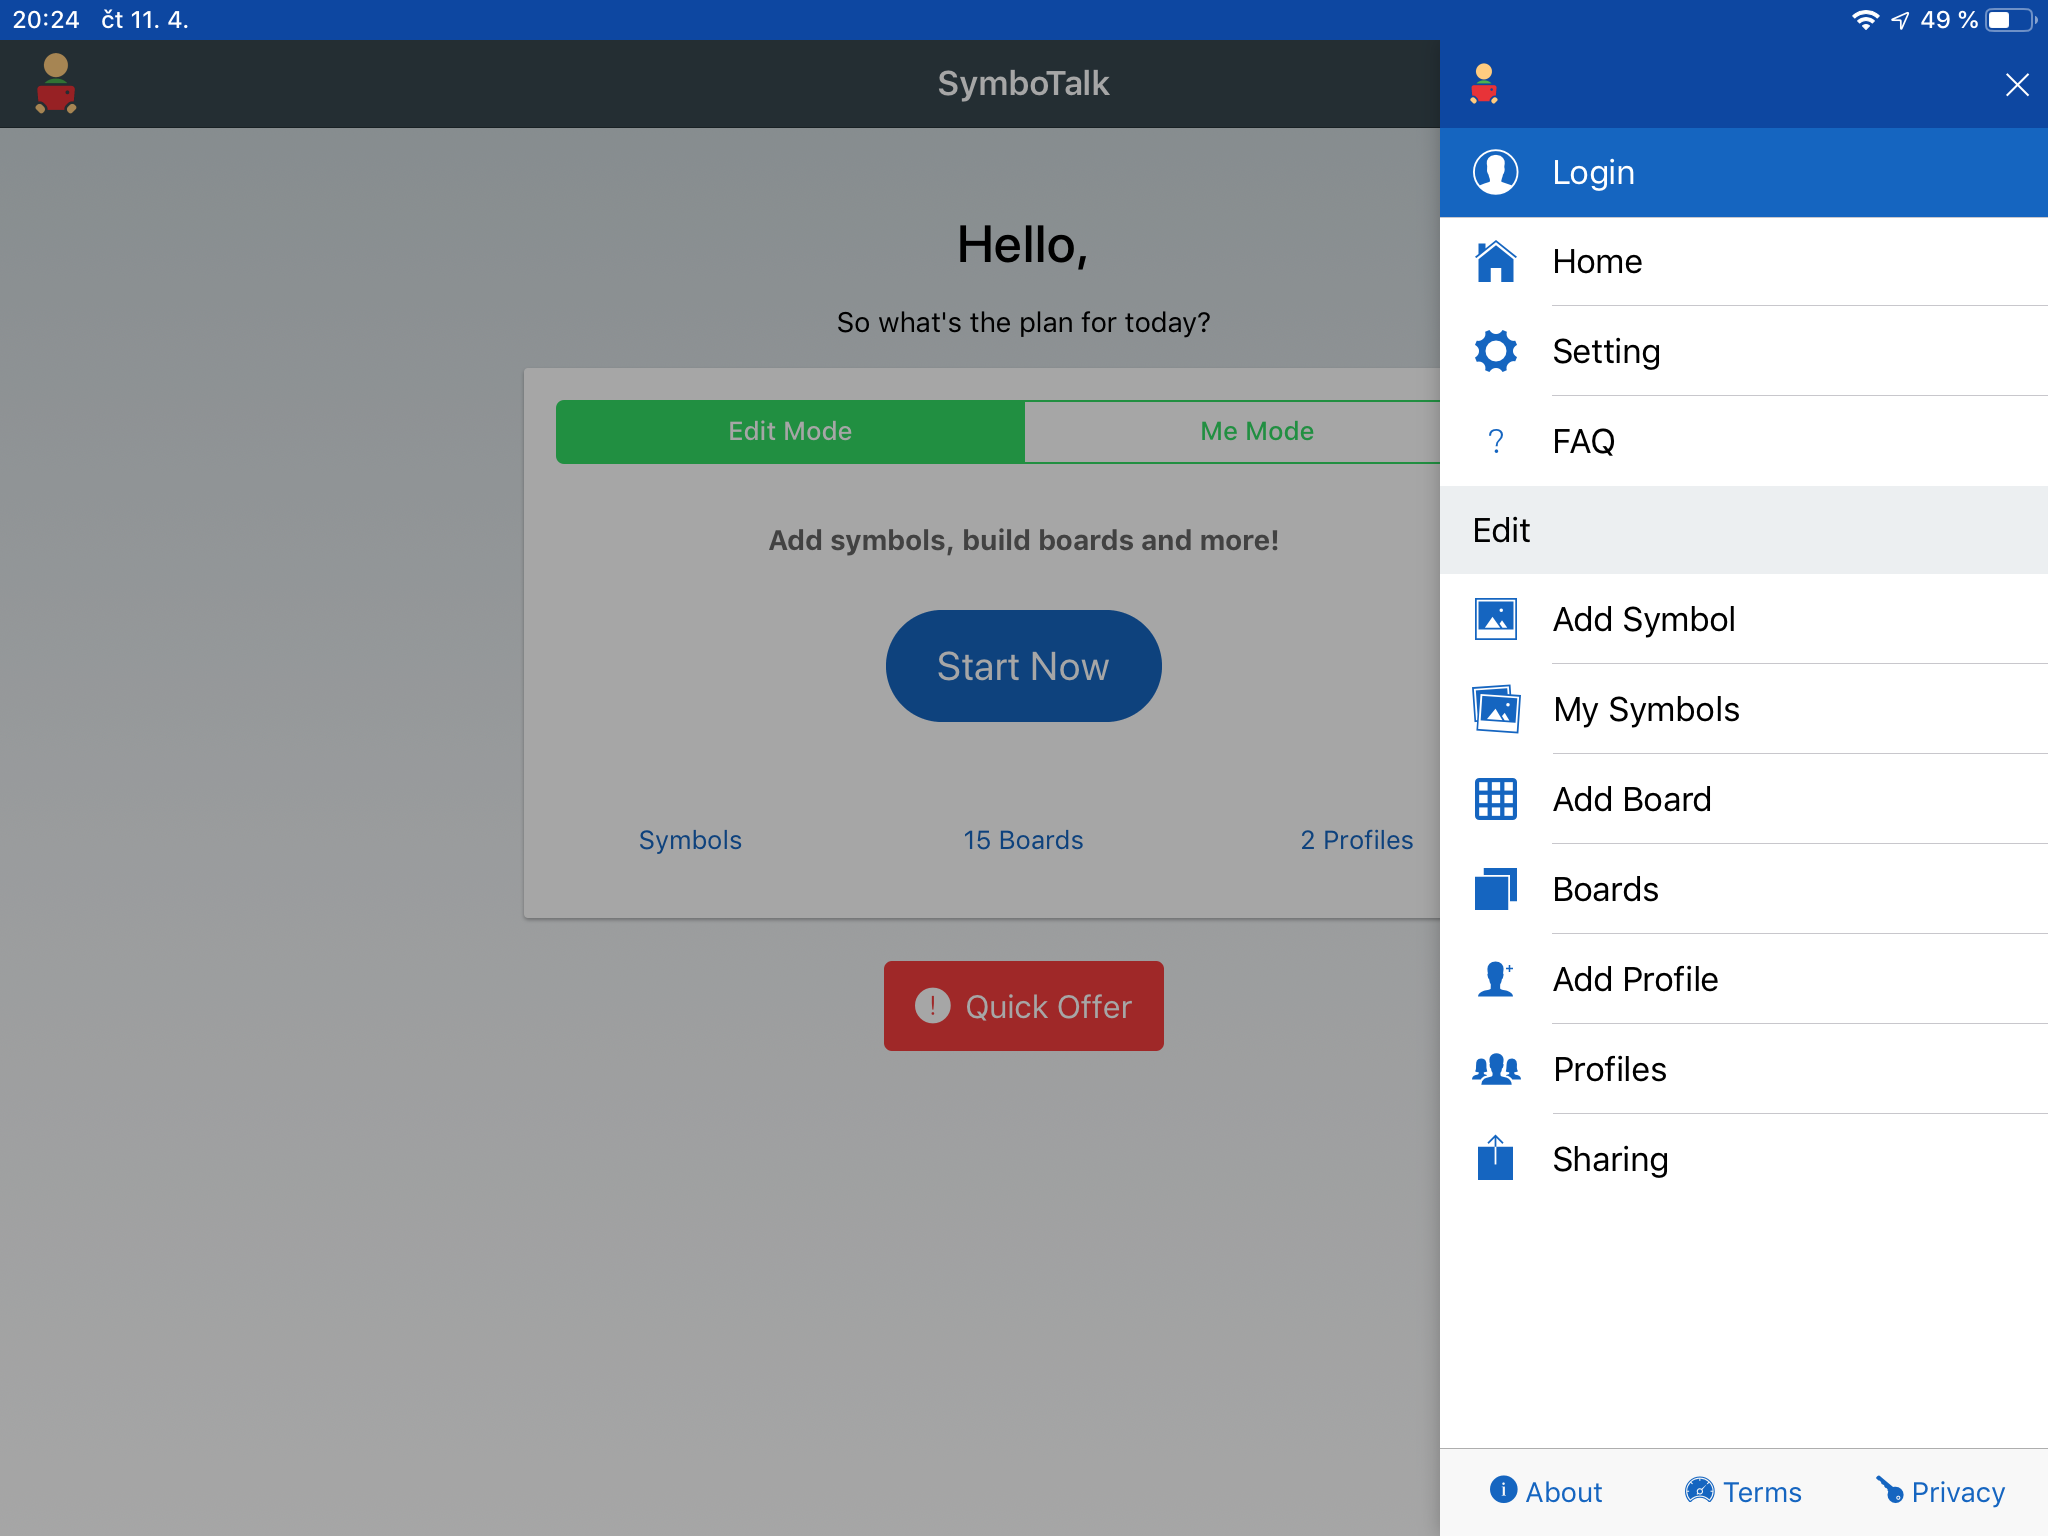Viewport: 2048px width, 1536px height.
Task: Open Setting menu item
Action: 1744,352
